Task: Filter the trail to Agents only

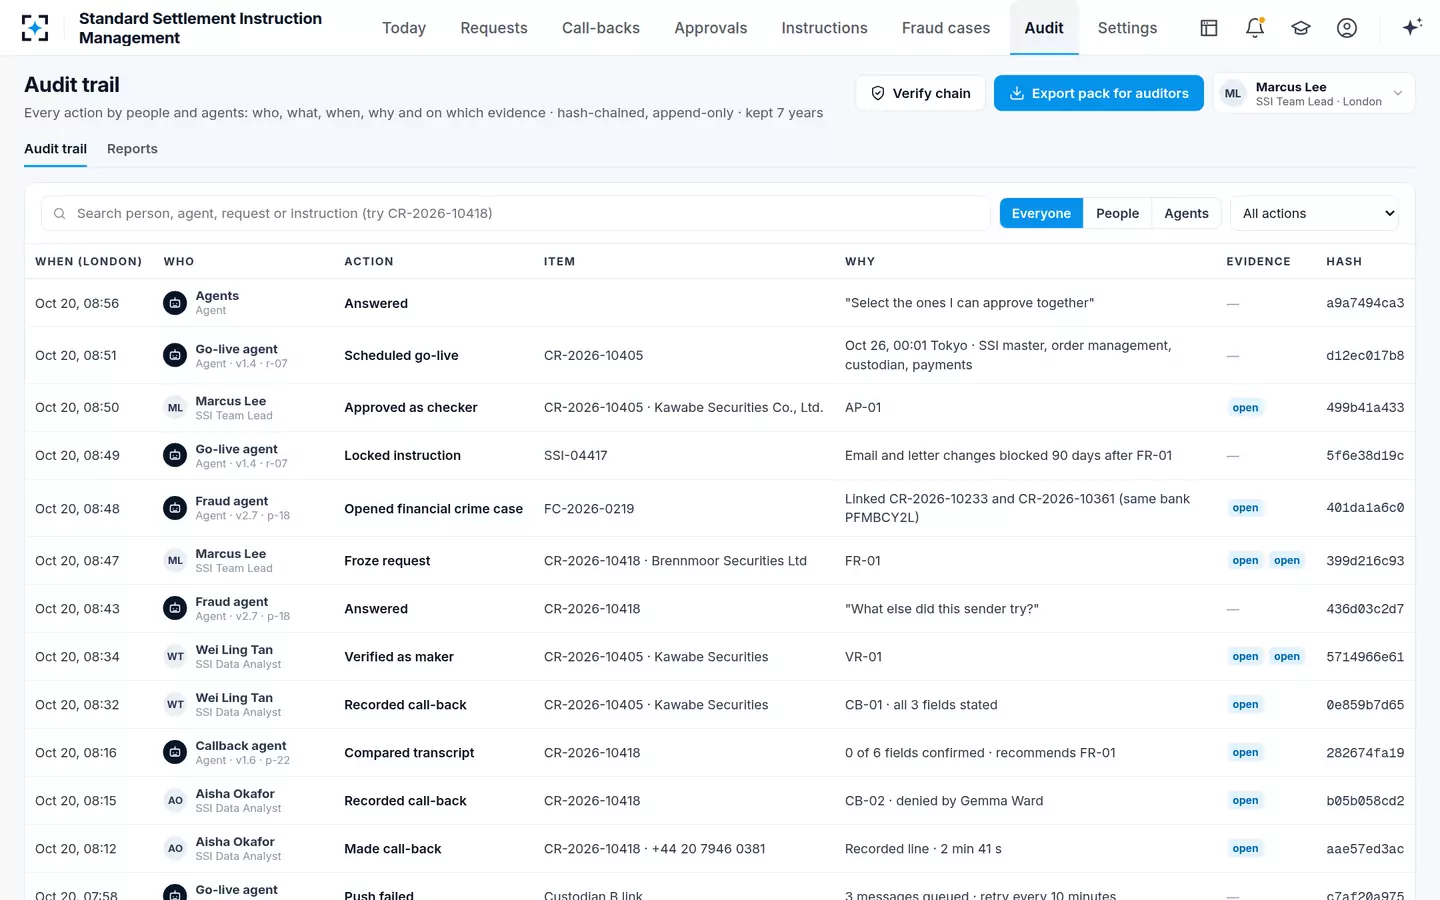Action: [x=1186, y=213]
